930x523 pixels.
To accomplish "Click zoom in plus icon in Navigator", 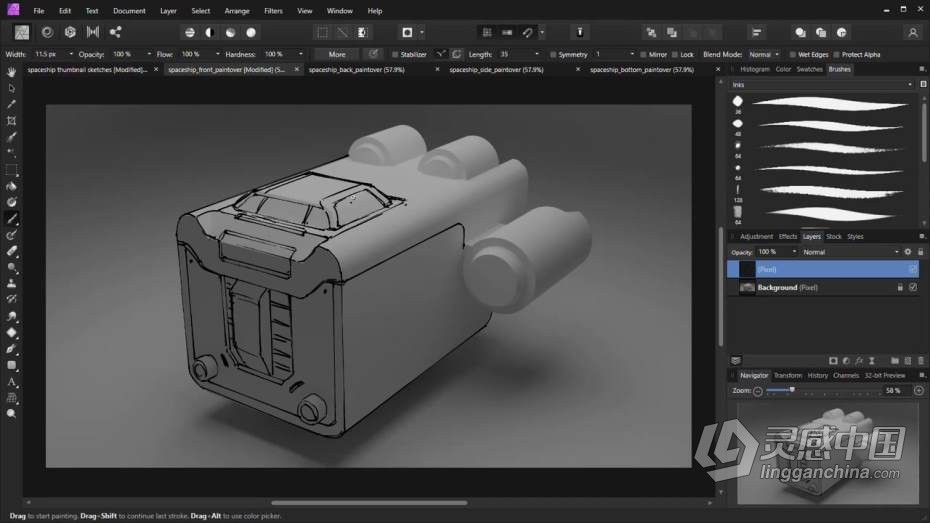I will (x=919, y=390).
